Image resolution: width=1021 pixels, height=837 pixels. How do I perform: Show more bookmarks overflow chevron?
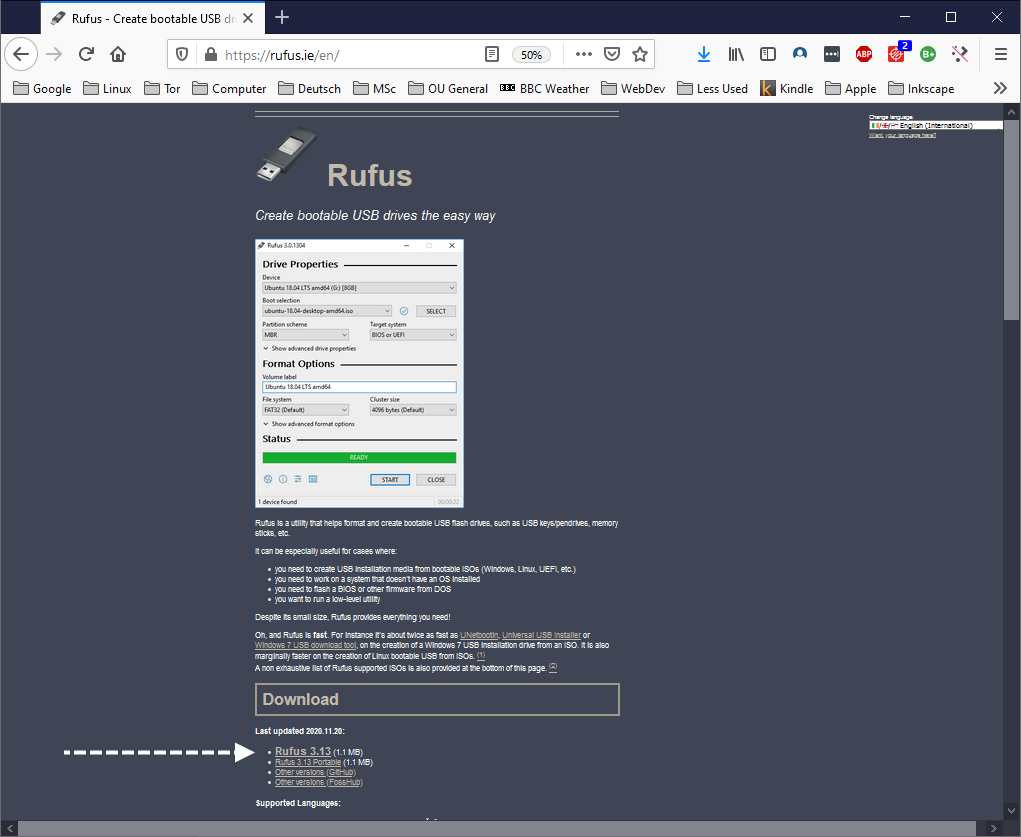point(1000,88)
